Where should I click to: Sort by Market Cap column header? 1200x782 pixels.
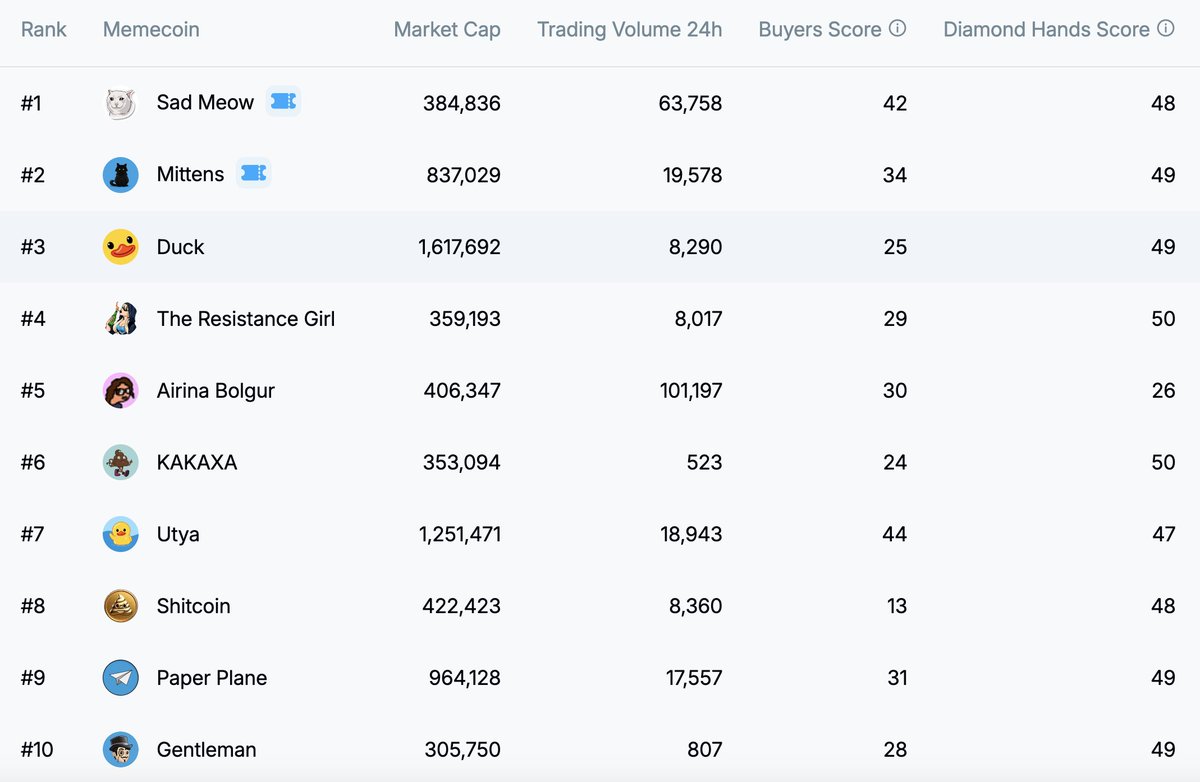pyautogui.click(x=447, y=30)
